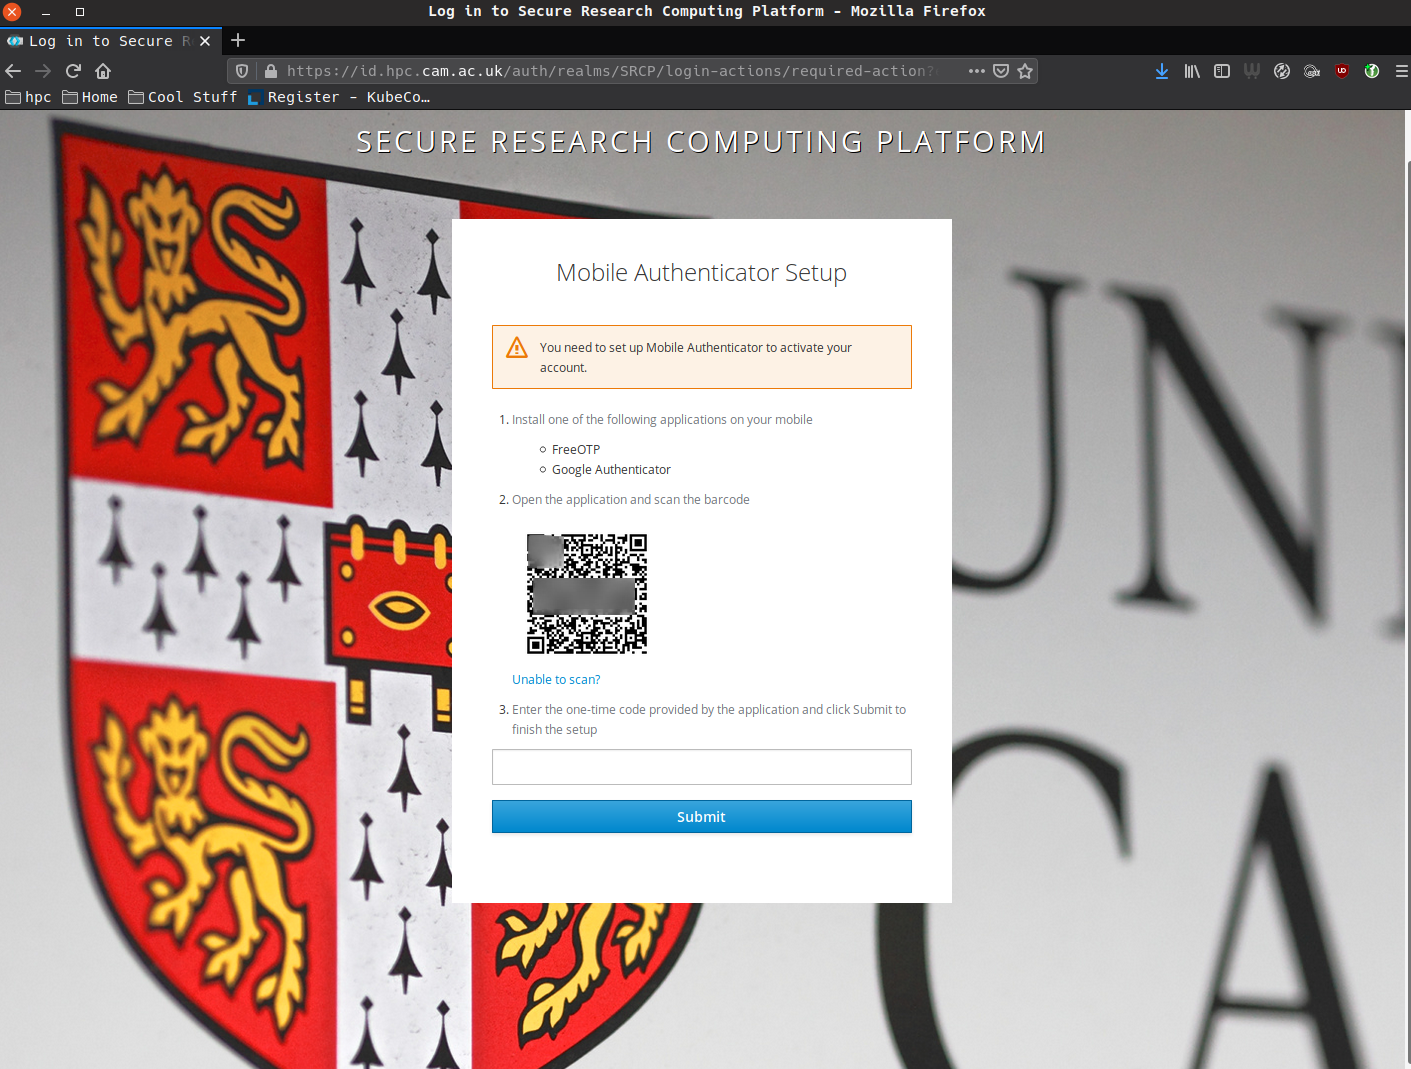Screen dimensions: 1411x1069
Task: Click the tracking protection shield icon
Action: tap(242, 71)
